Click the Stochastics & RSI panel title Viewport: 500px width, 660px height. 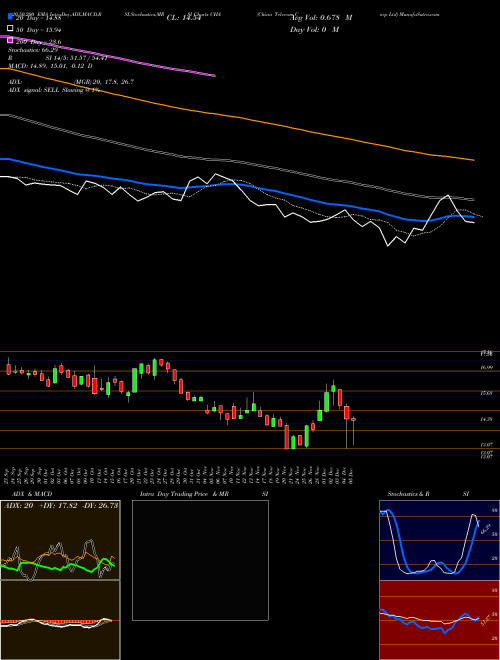pyautogui.click(x=428, y=494)
